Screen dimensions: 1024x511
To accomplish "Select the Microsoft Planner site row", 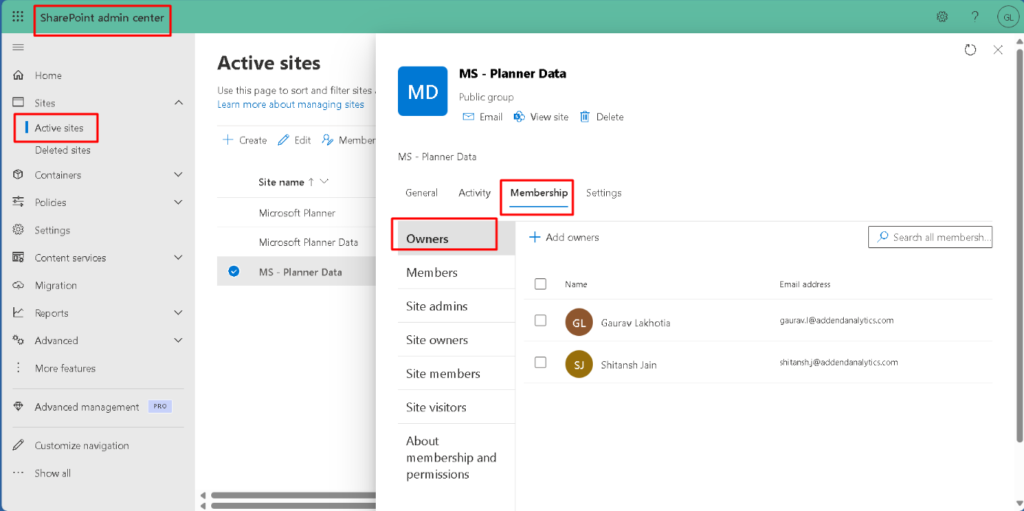I will (296, 213).
